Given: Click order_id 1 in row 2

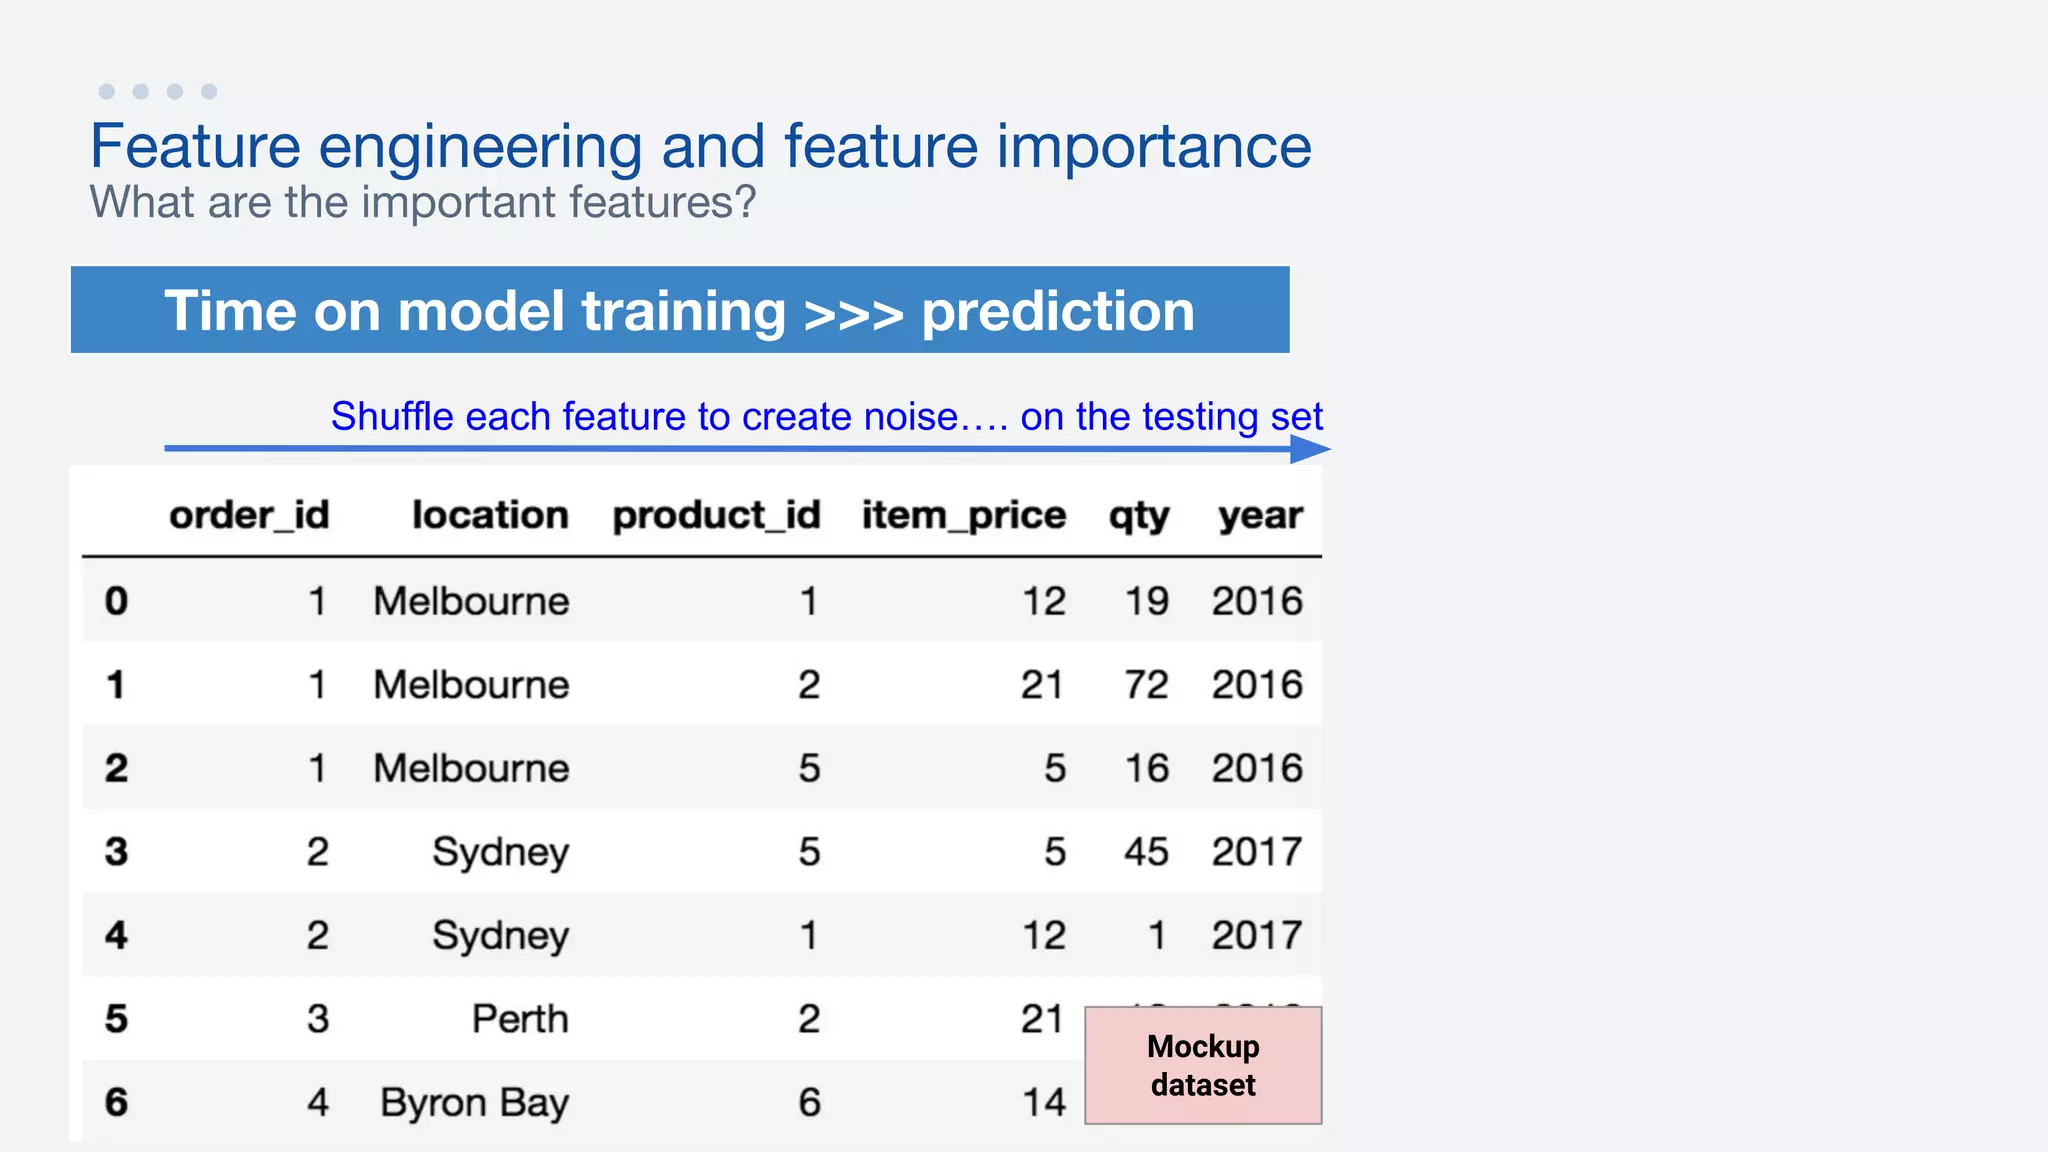Looking at the screenshot, I should (x=317, y=768).
